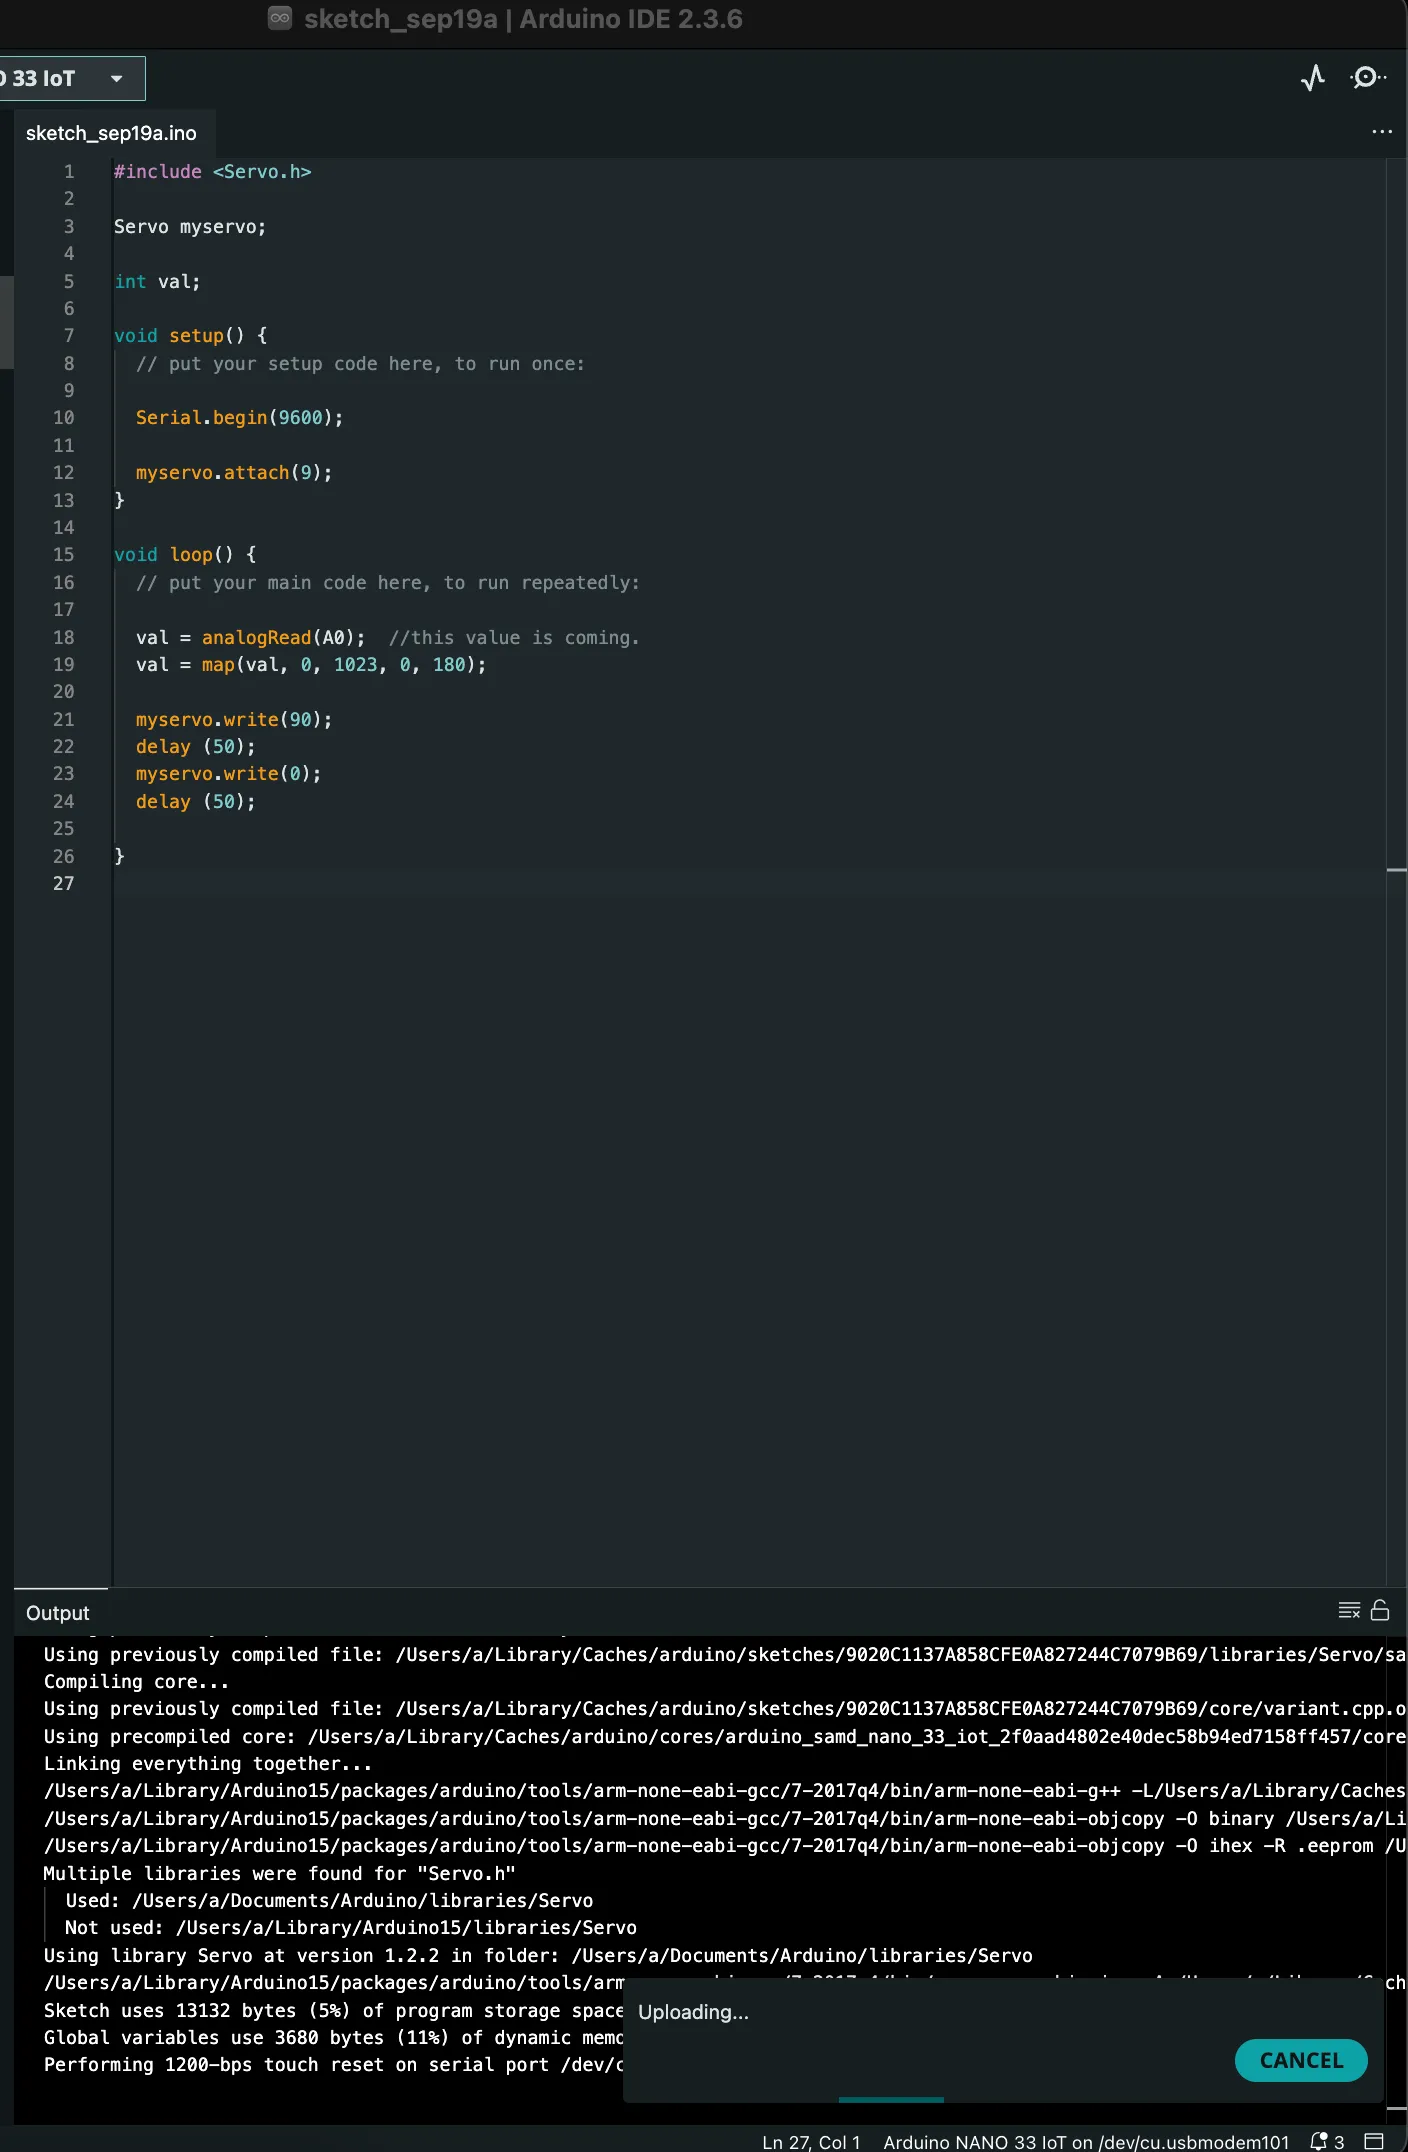Open the Serial Monitor
Screen dimensions: 1408x2152
pos(1367,78)
